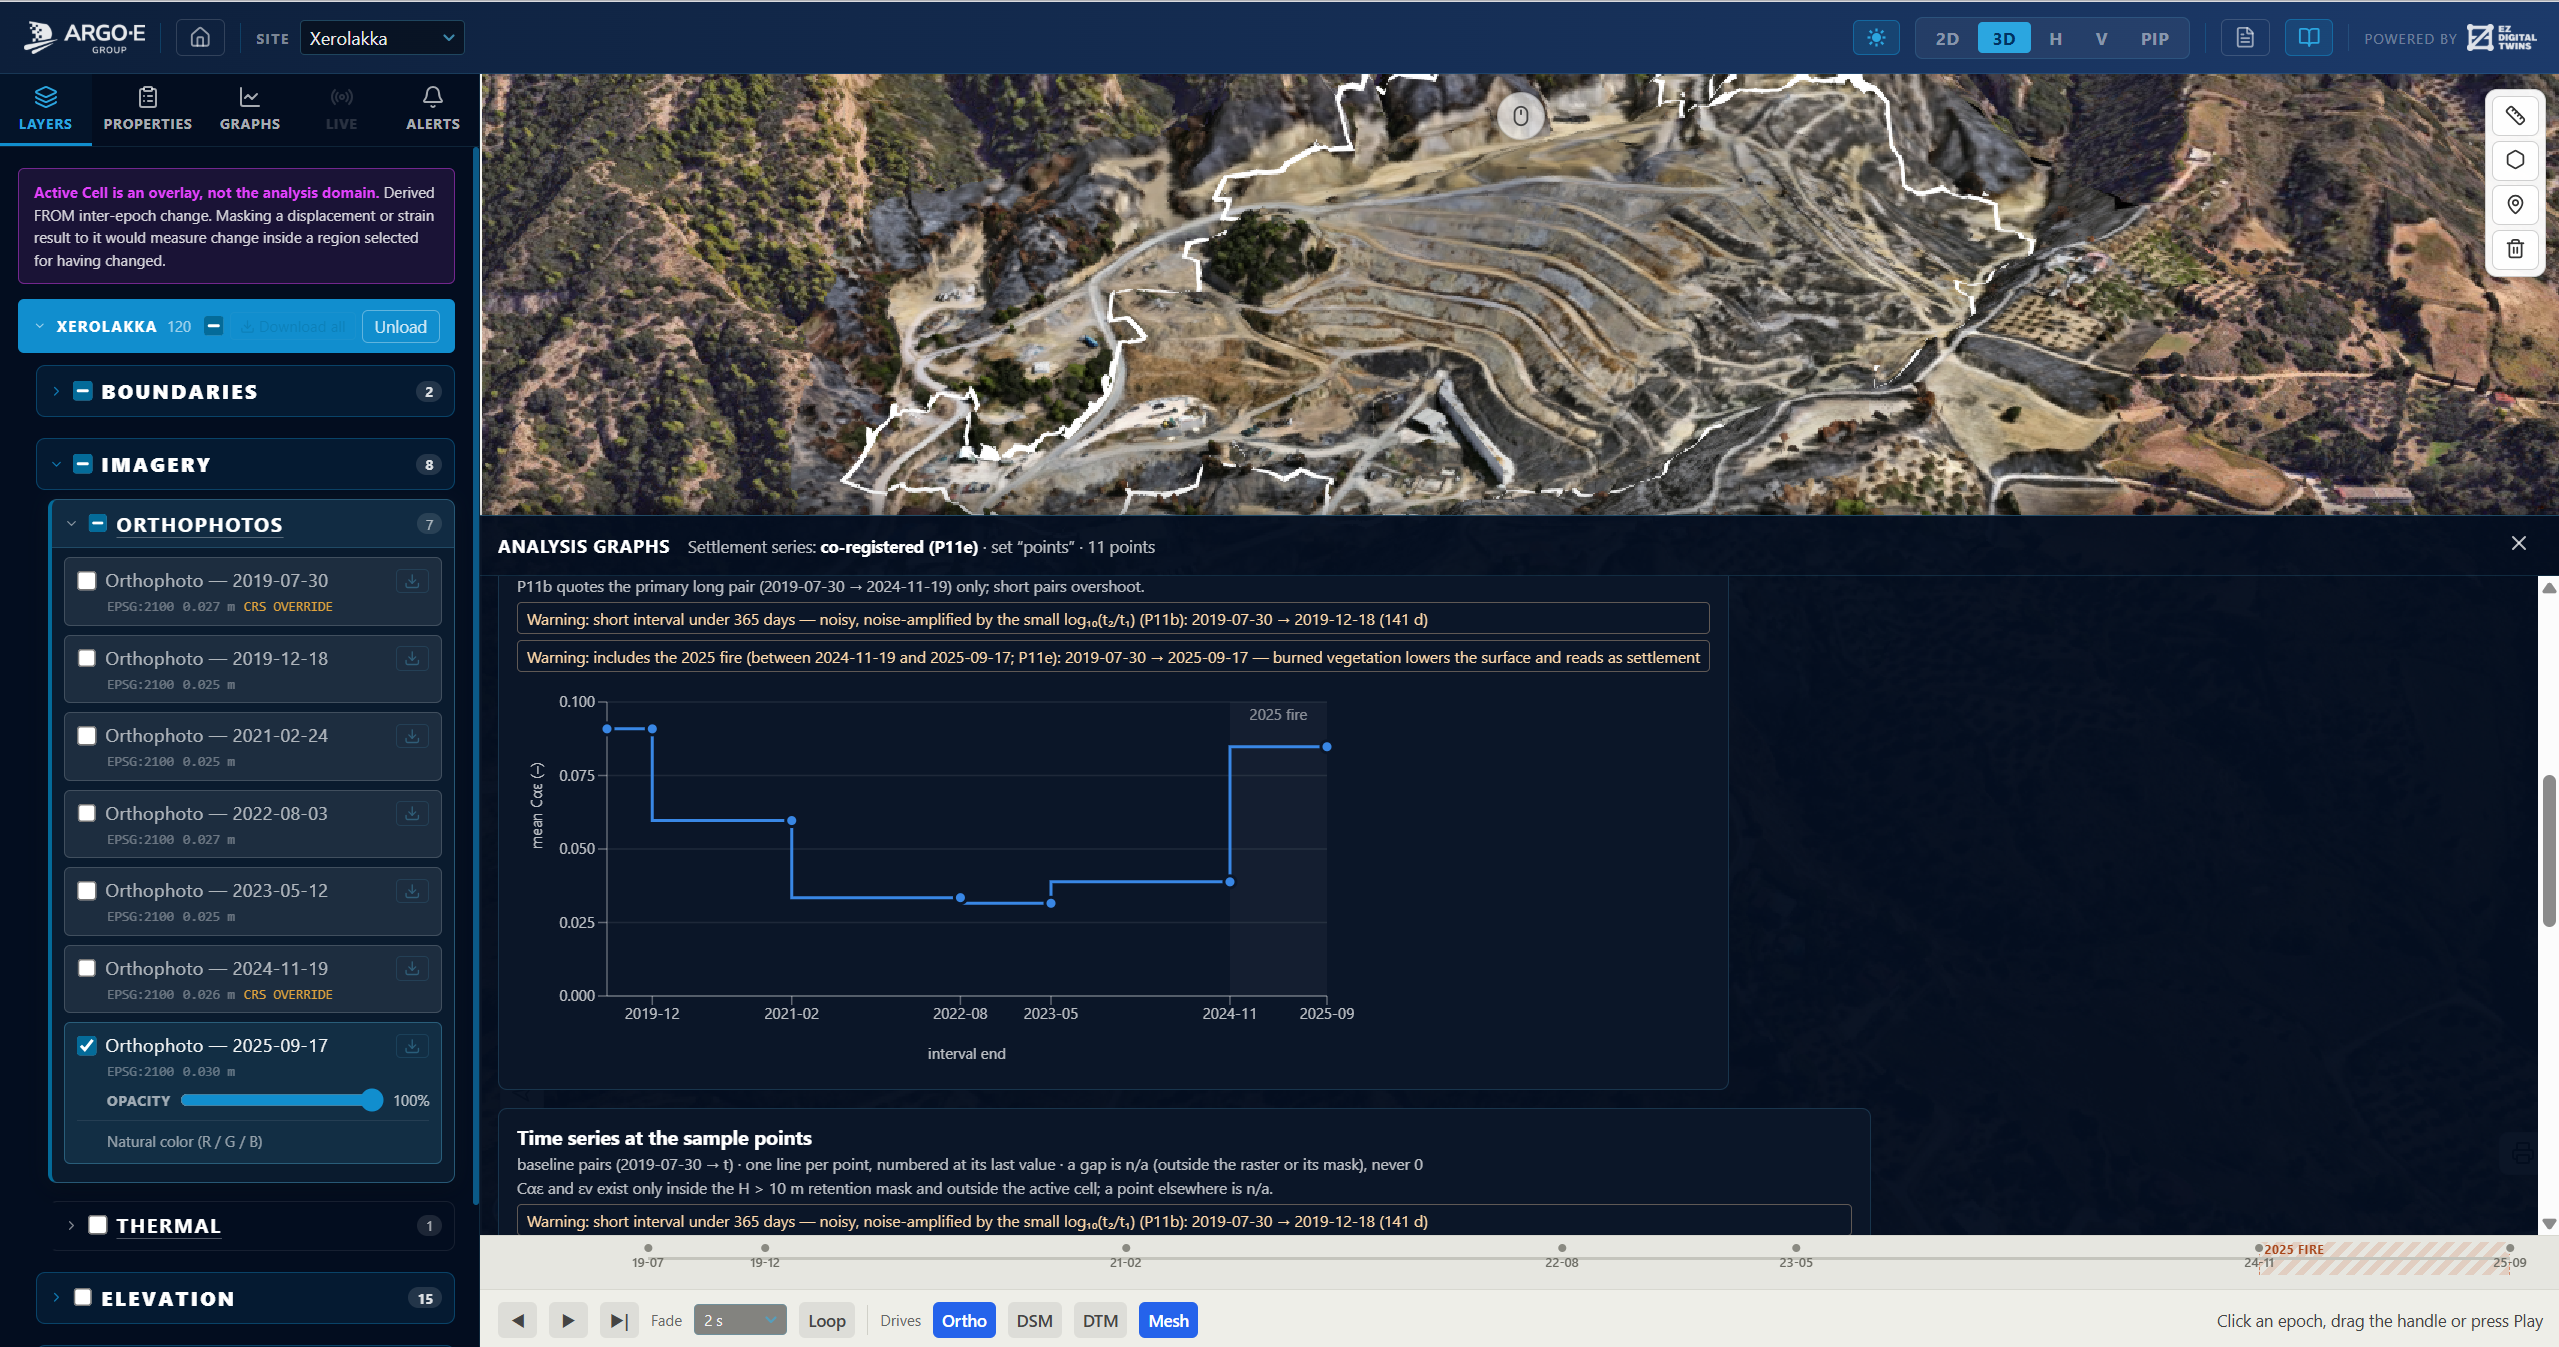Click the graphs panel scrollbar thumb
The width and height of the screenshot is (2559, 1347).
[2549, 850]
